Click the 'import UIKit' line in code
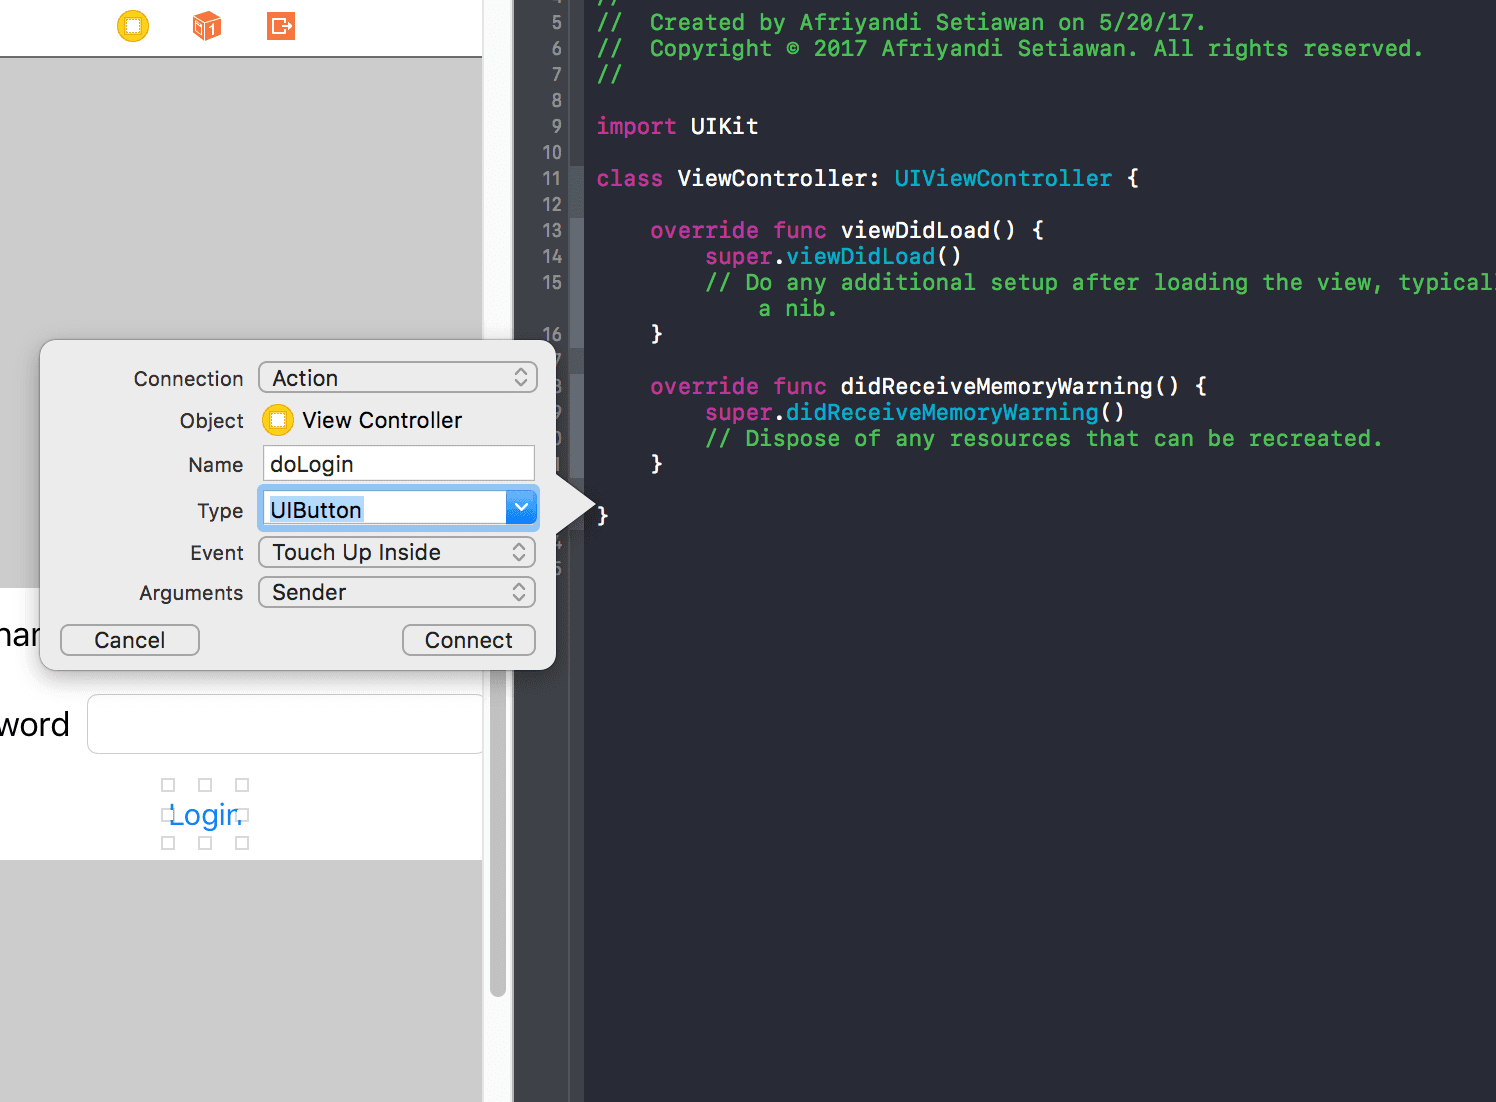 [x=677, y=126]
